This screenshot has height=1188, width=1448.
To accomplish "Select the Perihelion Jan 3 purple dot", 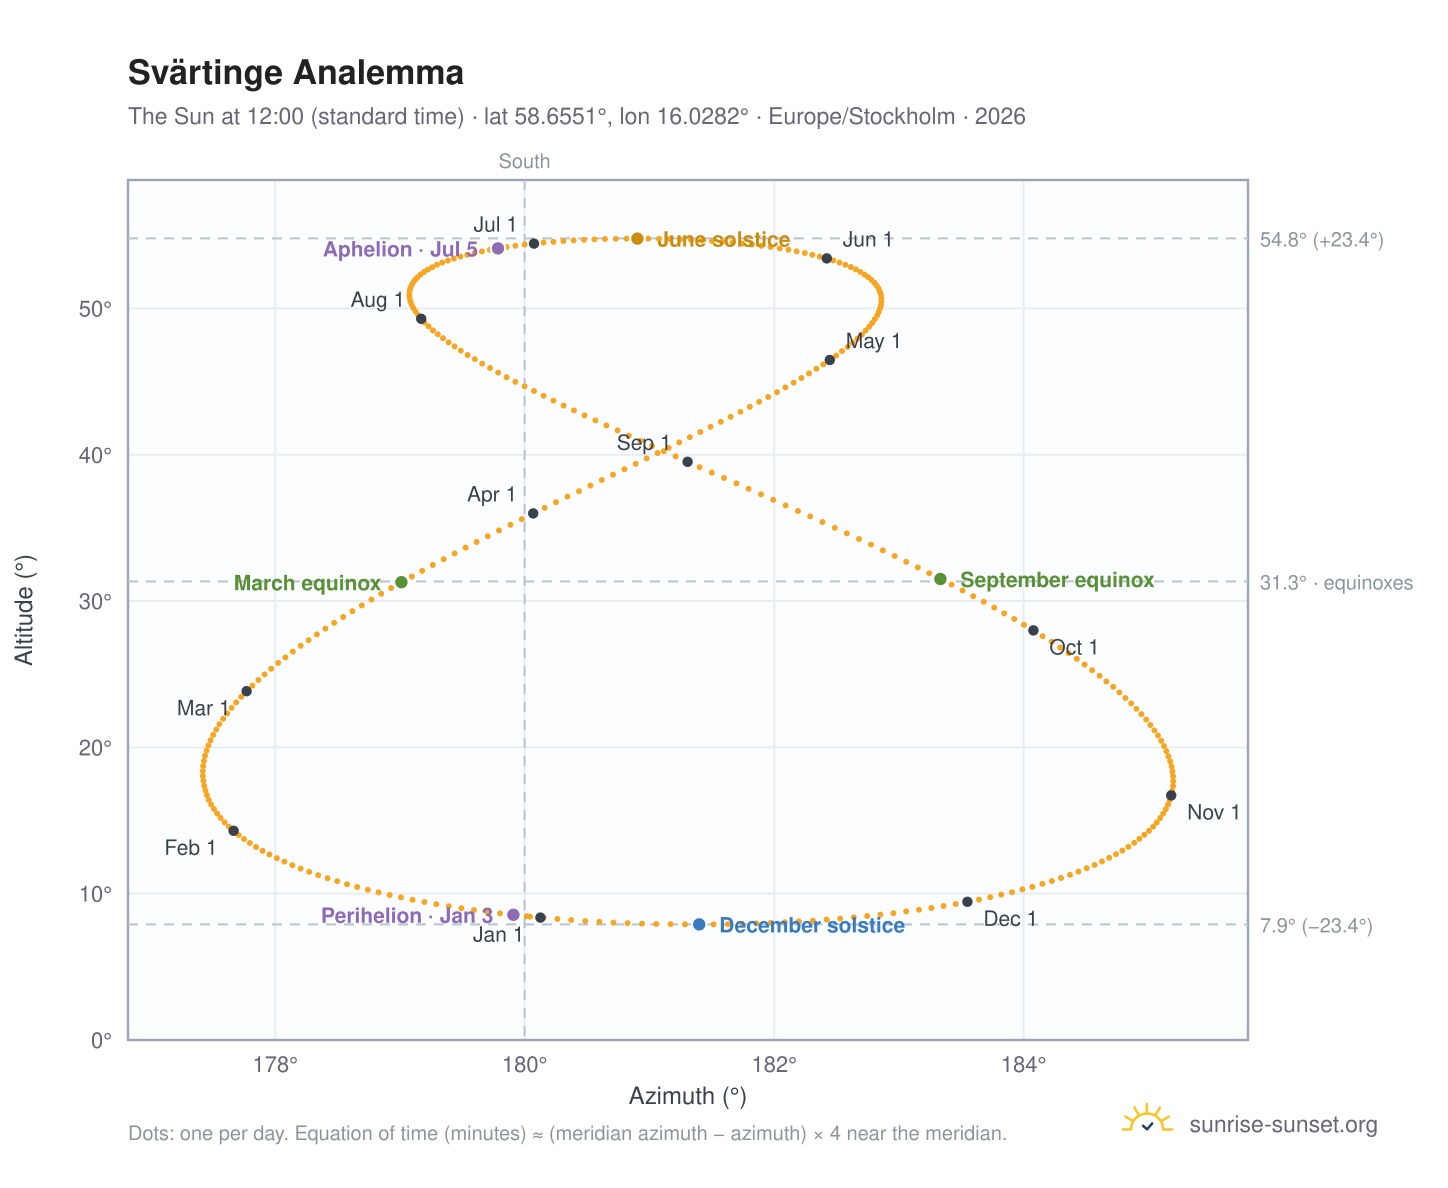I will click(514, 915).
